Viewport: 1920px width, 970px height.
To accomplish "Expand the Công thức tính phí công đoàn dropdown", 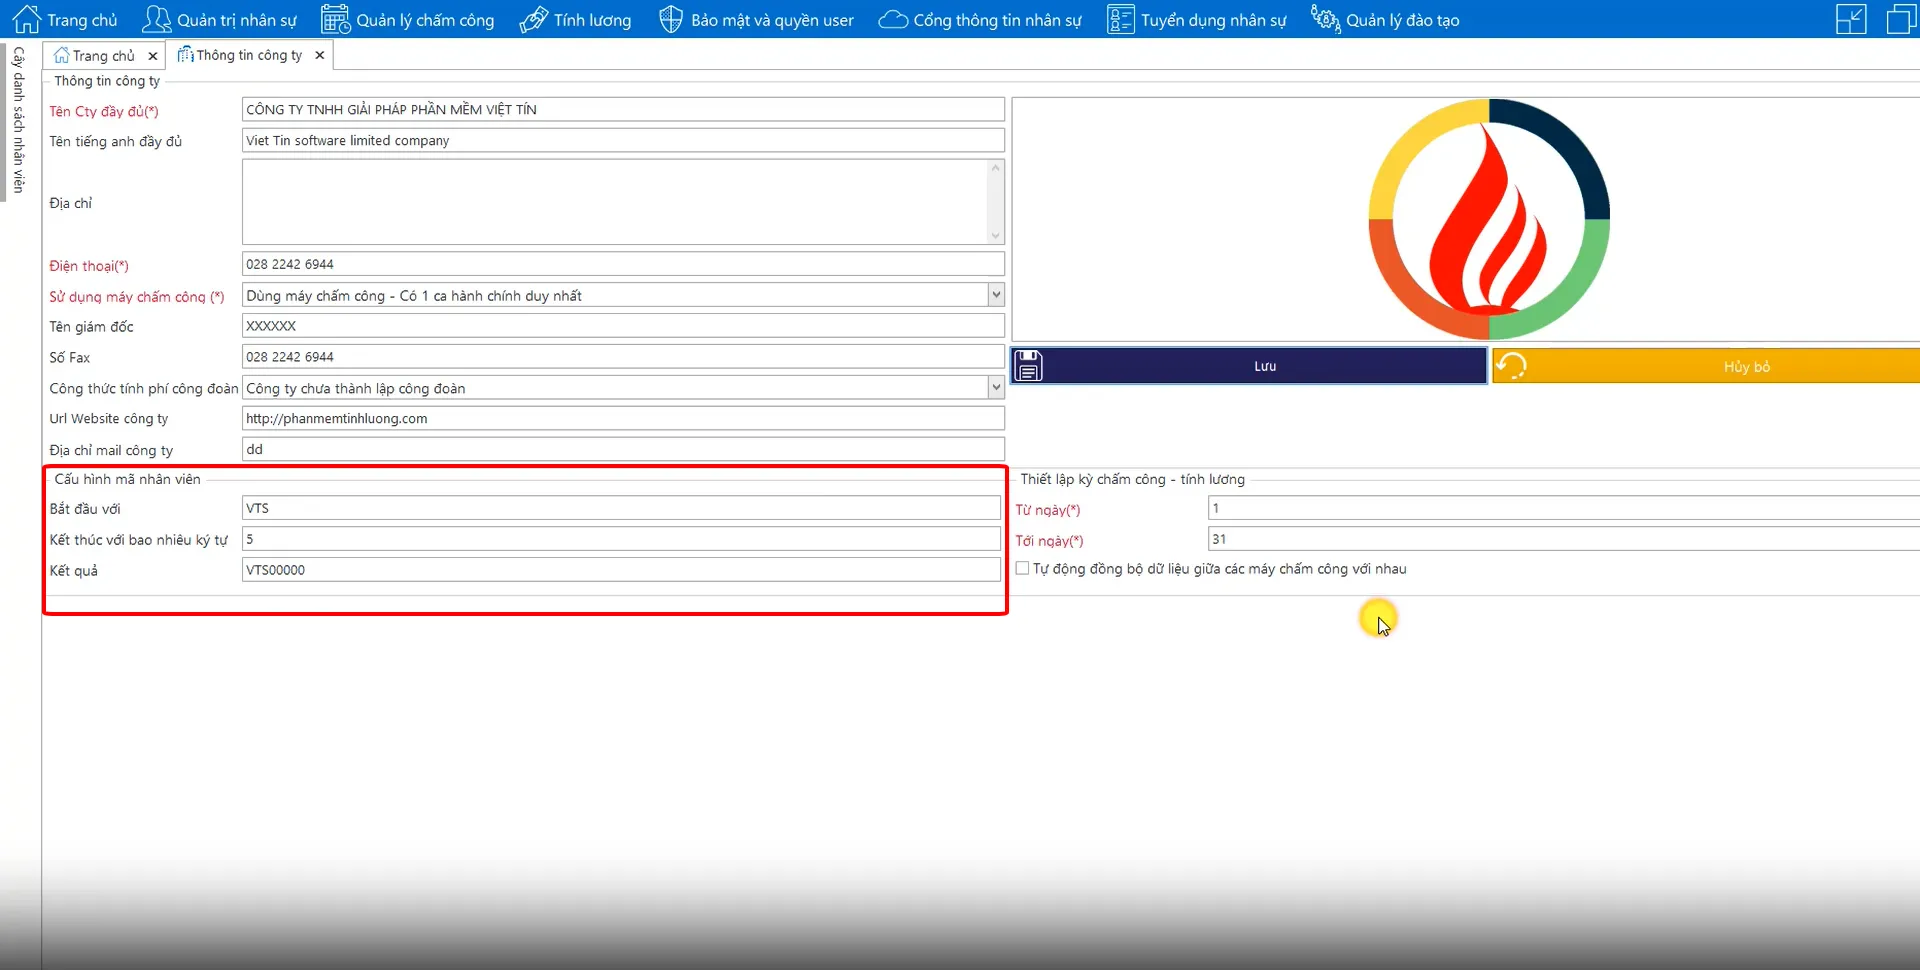I will pos(996,387).
